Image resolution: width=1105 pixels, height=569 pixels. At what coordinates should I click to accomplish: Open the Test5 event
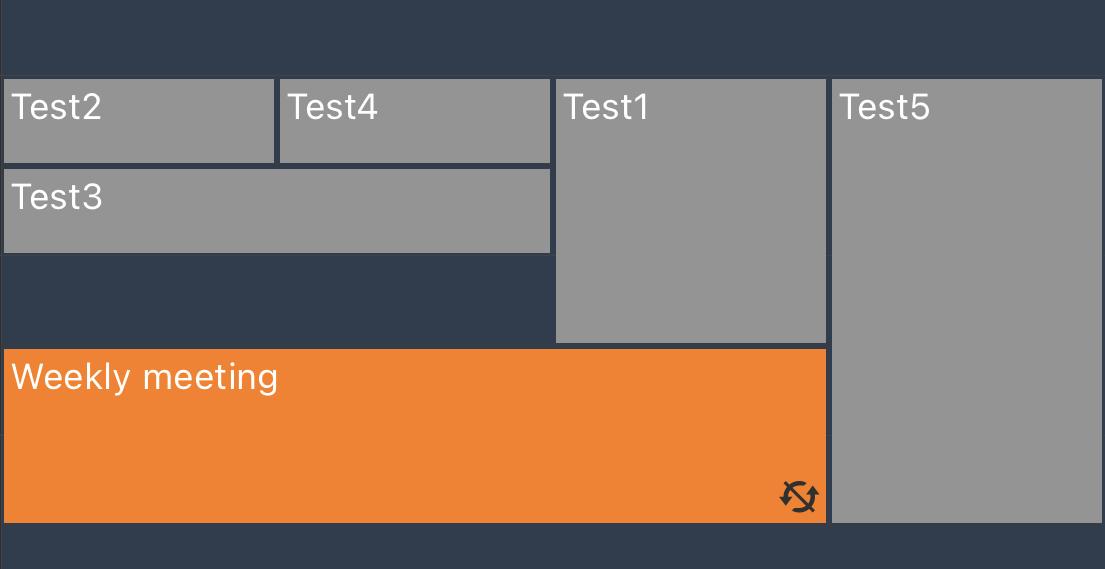coord(966,300)
